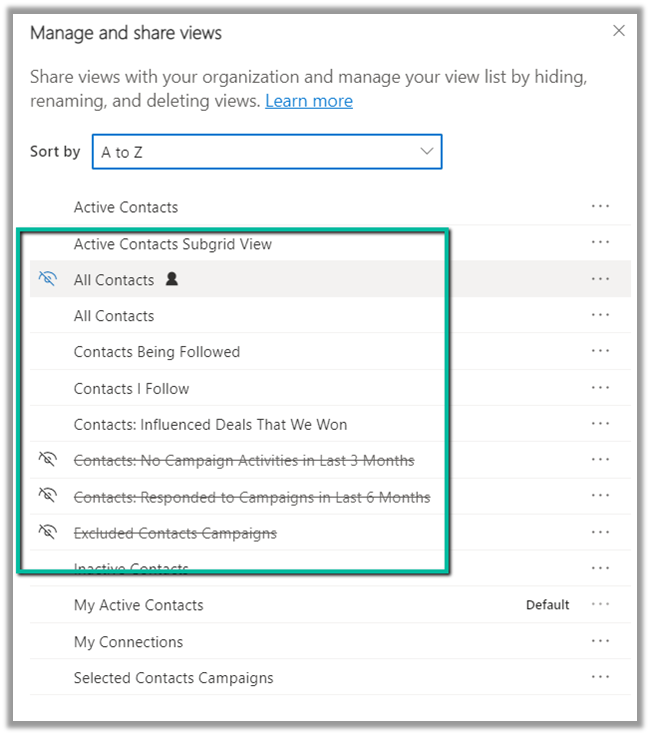Image resolution: width=650 pixels, height=735 pixels.
Task: Open the Learn more link
Action: click(309, 101)
